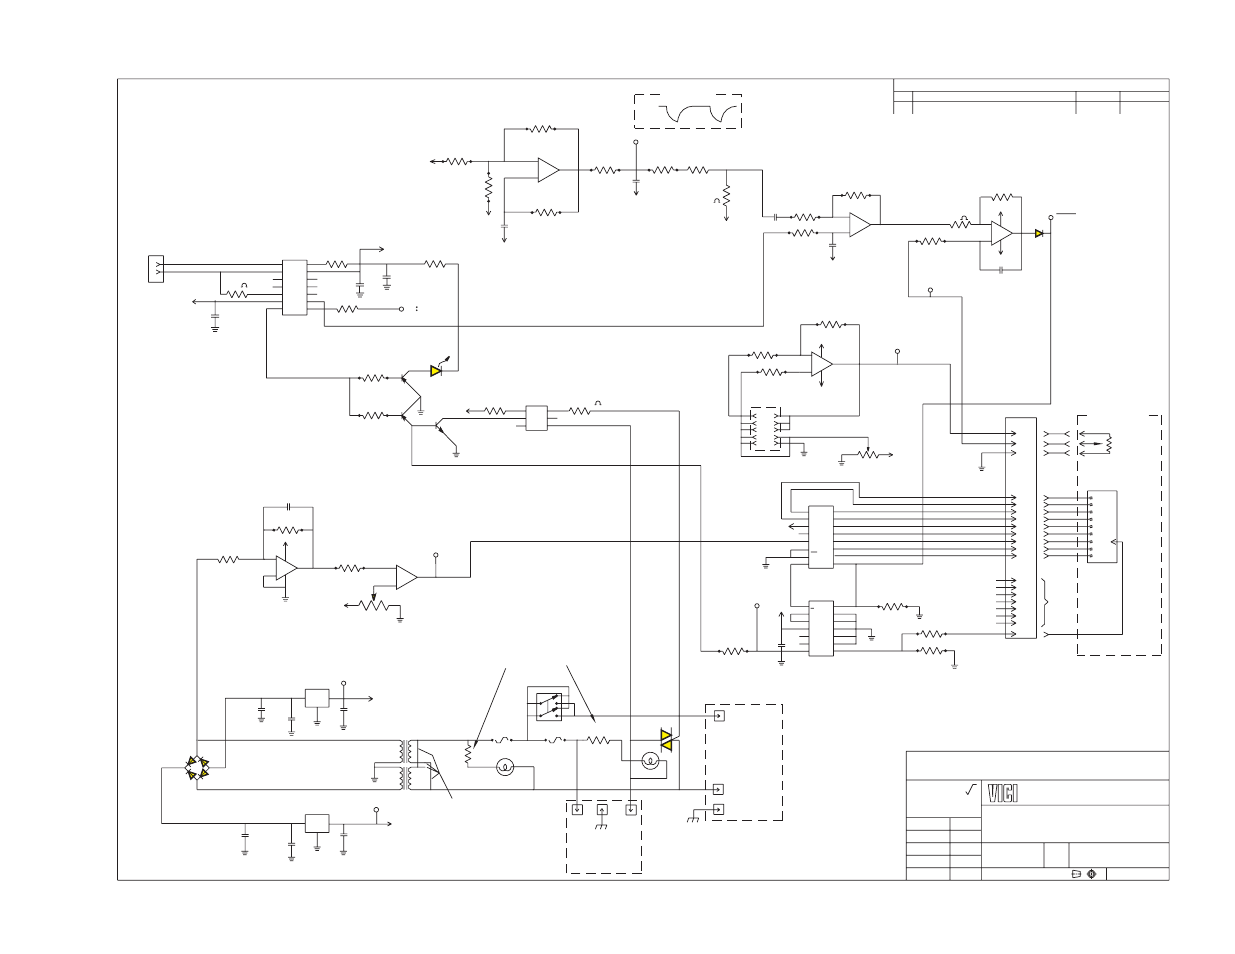
Task: Click the lamp symbol next to the triac
Action: [651, 762]
